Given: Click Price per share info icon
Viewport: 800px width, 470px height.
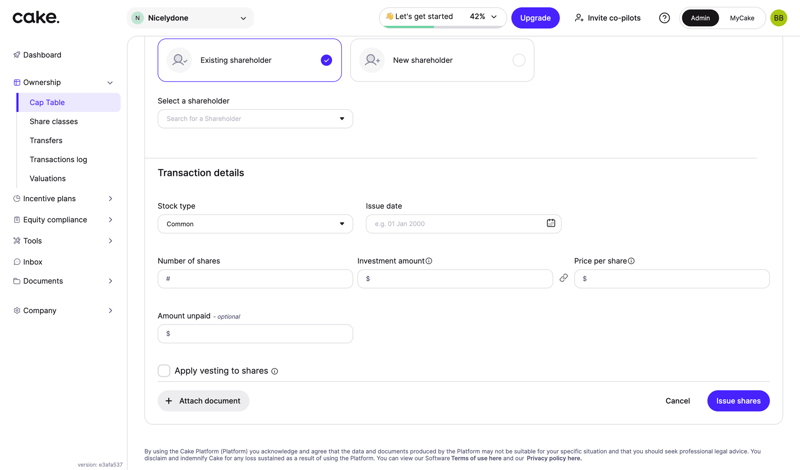Looking at the screenshot, I should (631, 261).
